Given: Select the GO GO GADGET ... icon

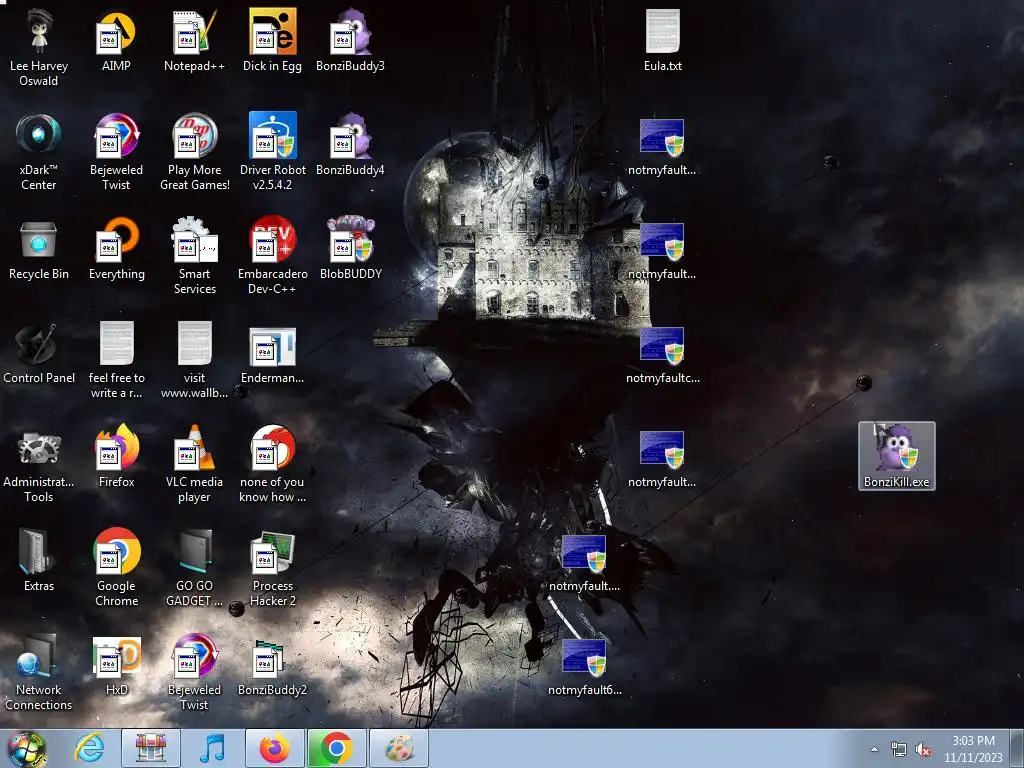Looking at the screenshot, I should click(194, 568).
